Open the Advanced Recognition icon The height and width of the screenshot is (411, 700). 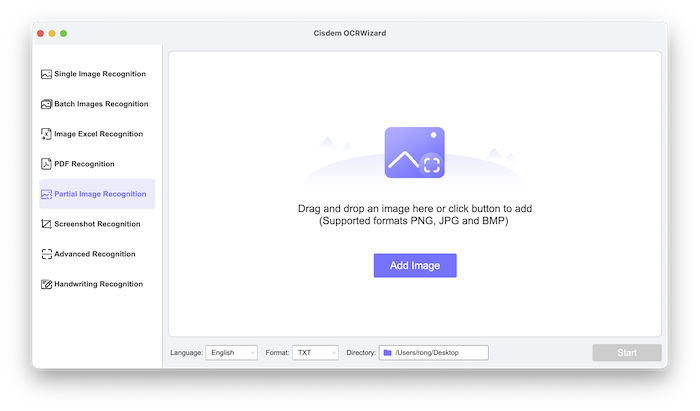(46, 254)
